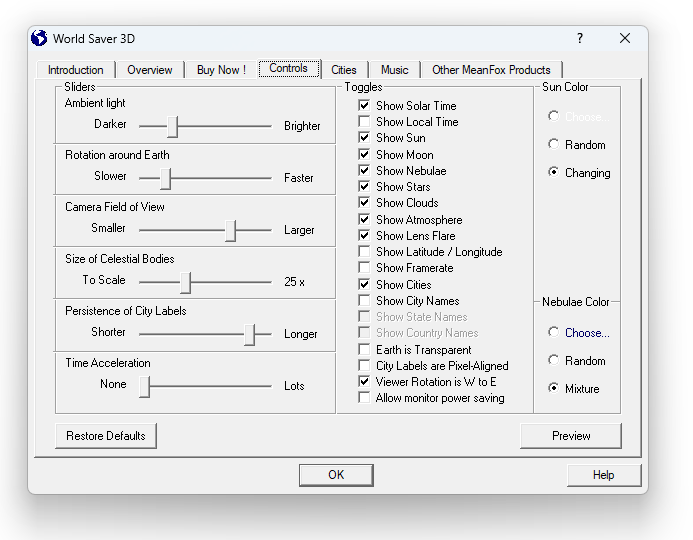Screen dimensions: 693x540
Task: Confirm with the OK button
Action: tap(336, 475)
